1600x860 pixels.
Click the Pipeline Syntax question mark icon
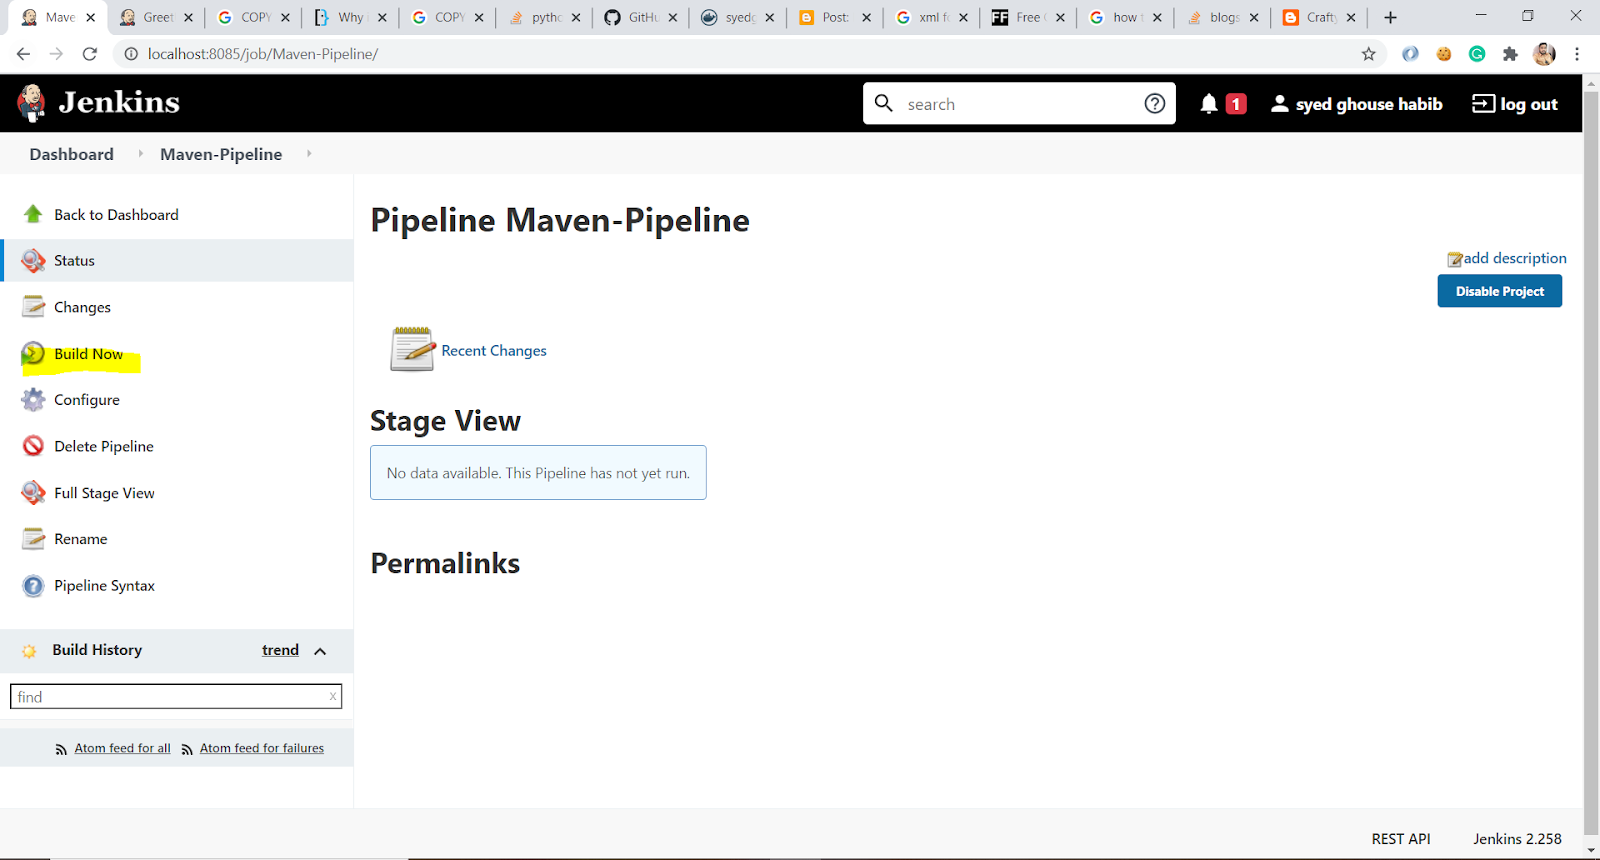coord(33,585)
